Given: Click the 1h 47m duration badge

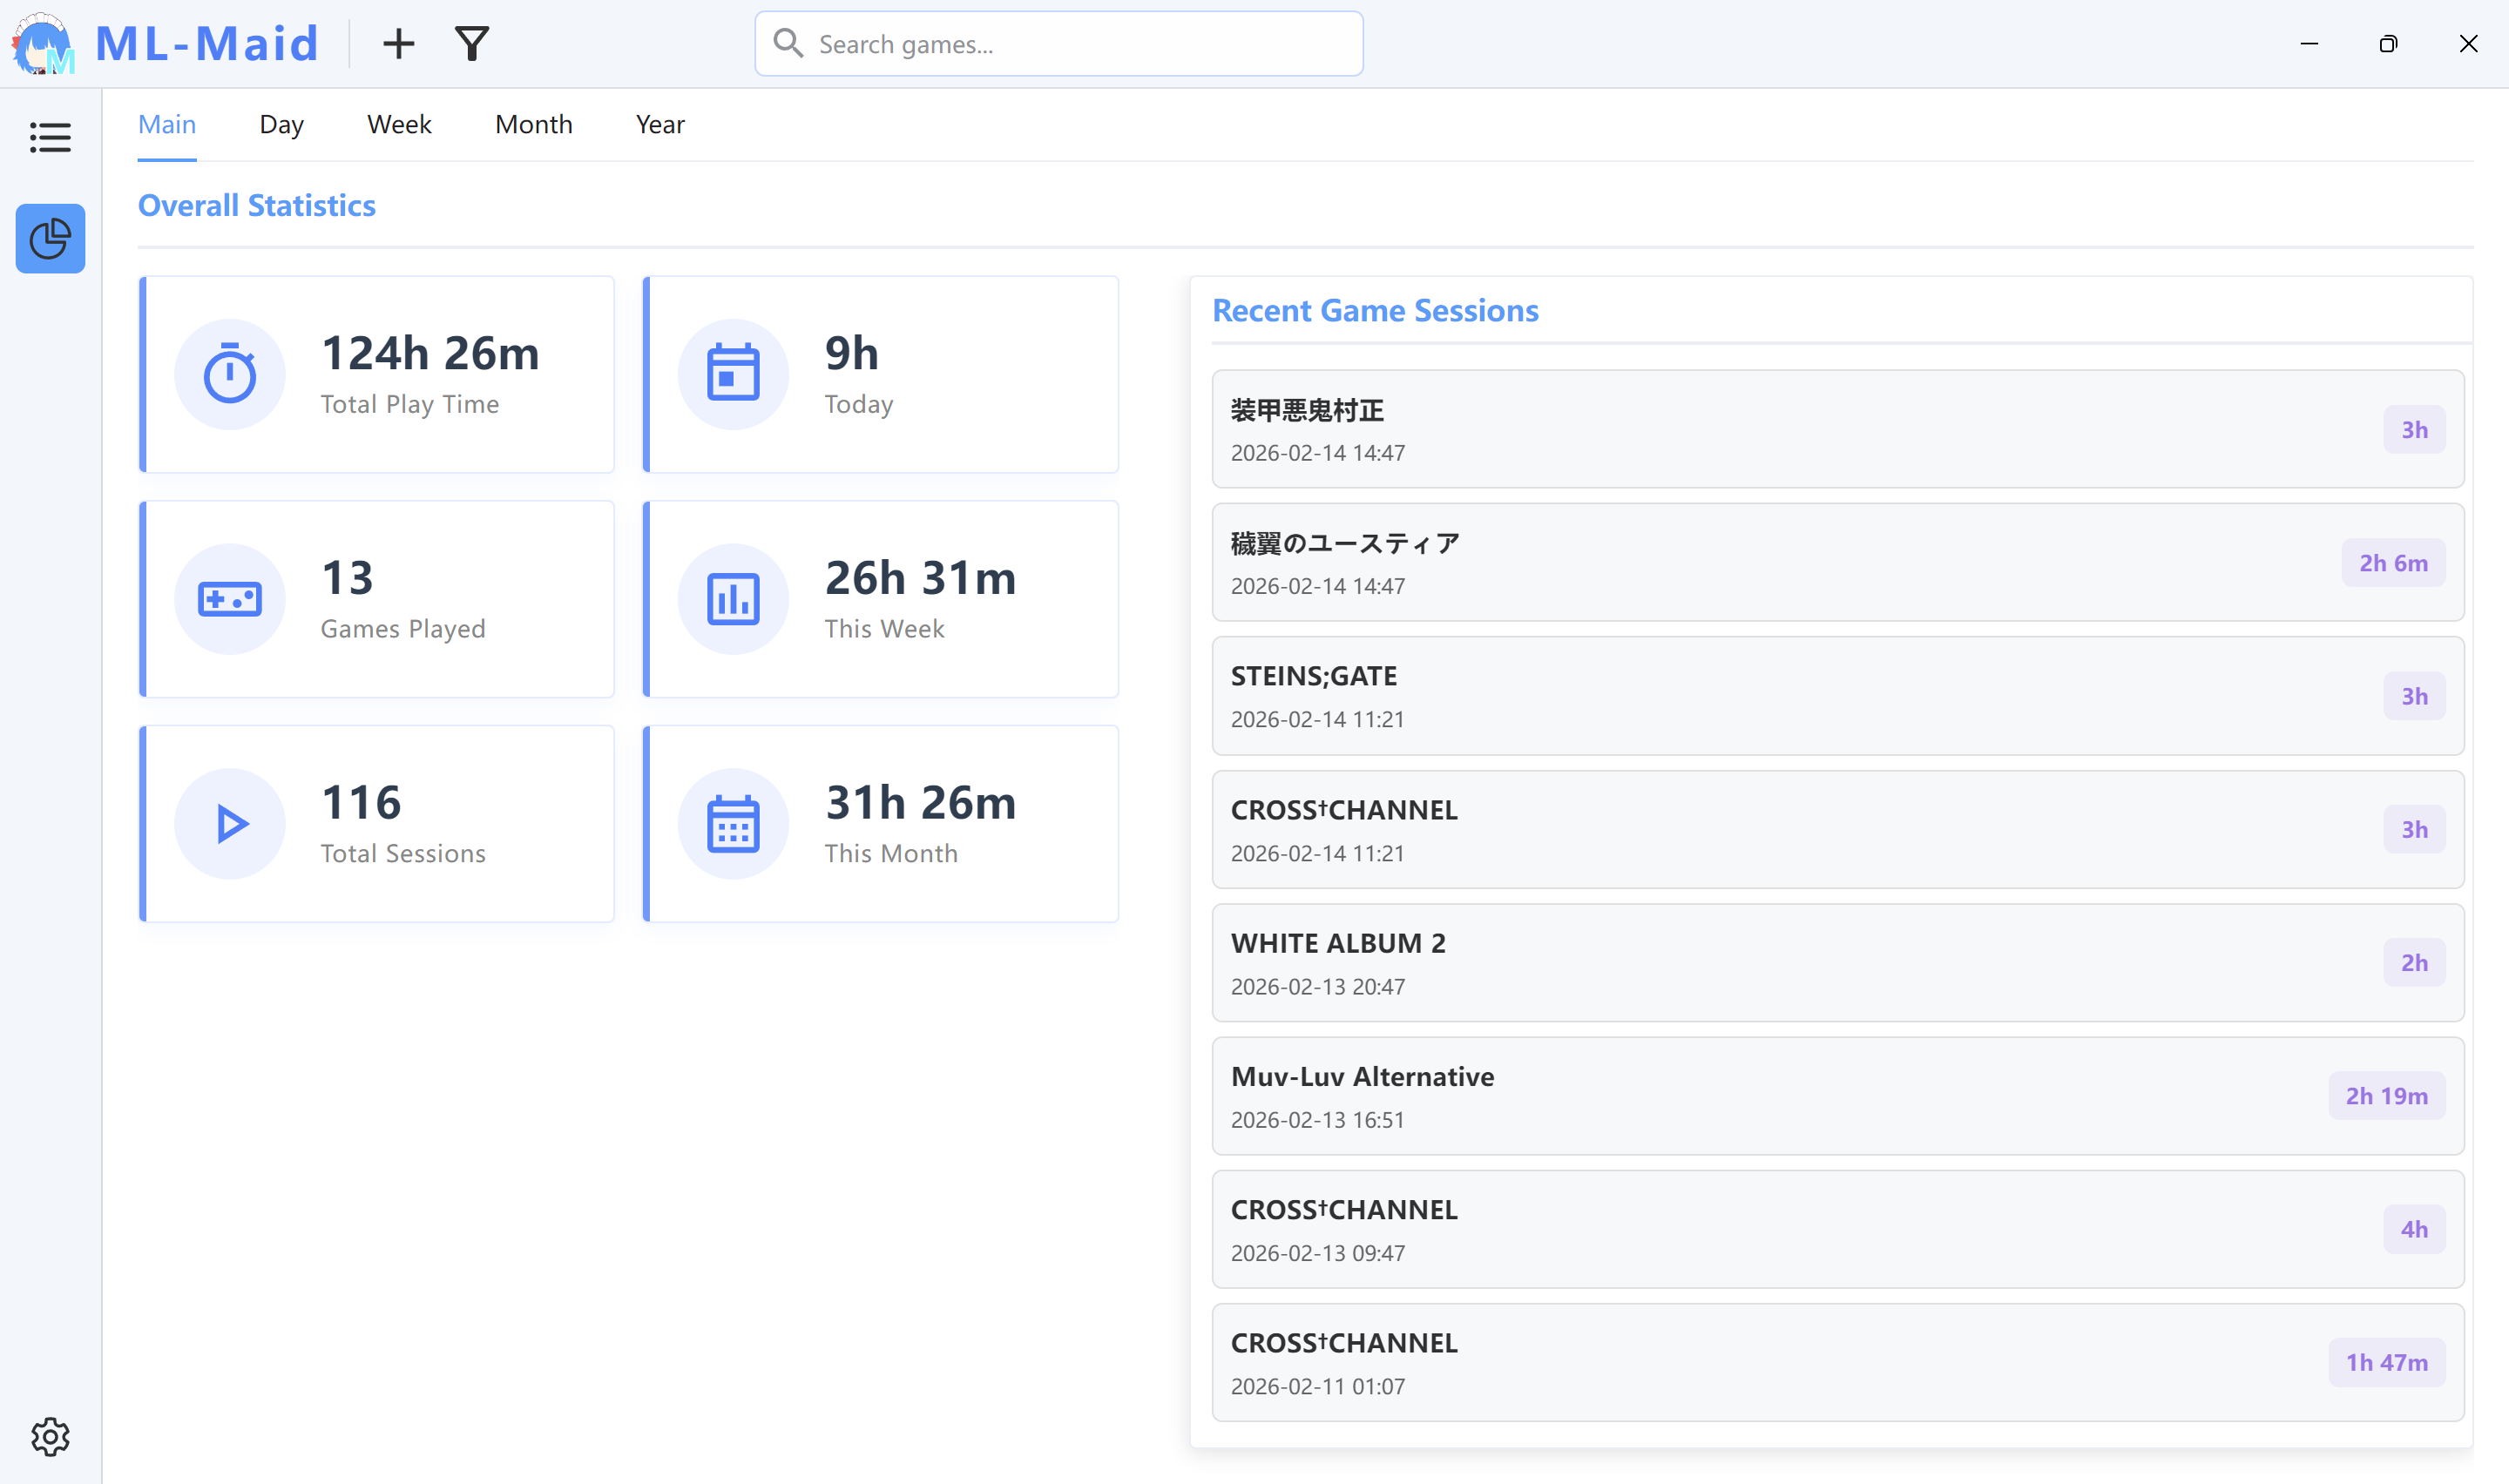Looking at the screenshot, I should pos(2386,1362).
